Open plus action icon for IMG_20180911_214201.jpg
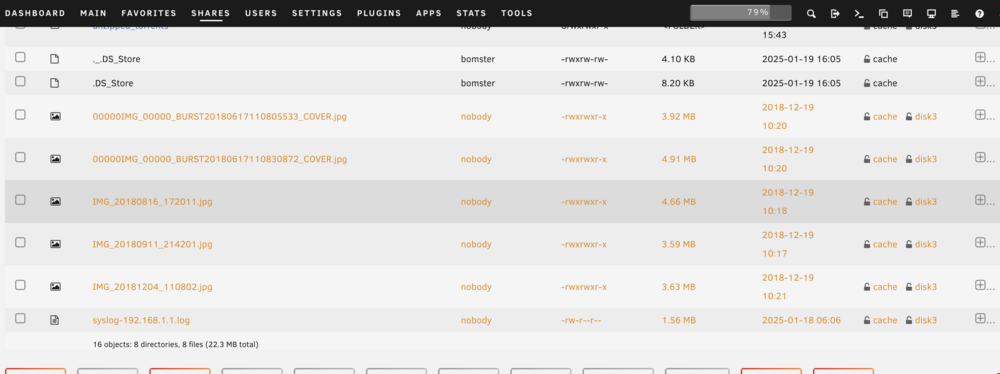Screen dimensions: 1000x374 [980, 243]
